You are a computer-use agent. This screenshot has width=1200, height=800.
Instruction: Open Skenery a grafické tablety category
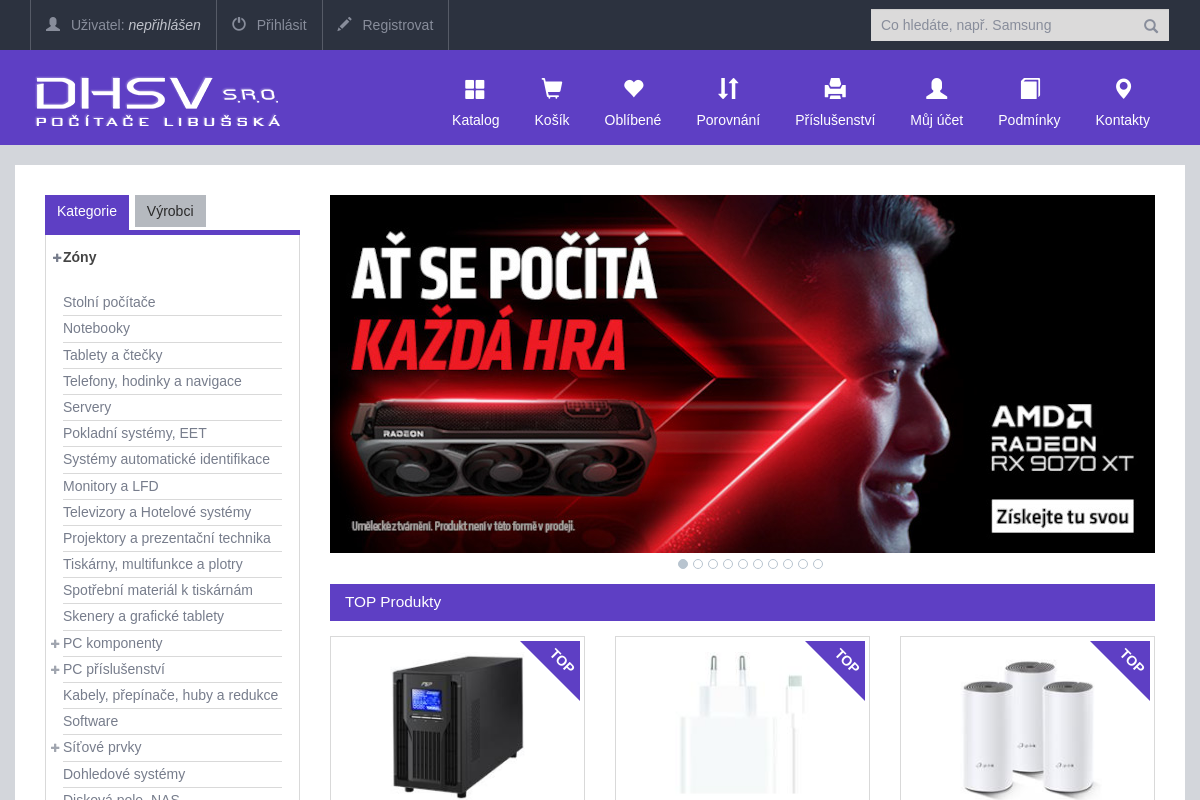point(143,616)
